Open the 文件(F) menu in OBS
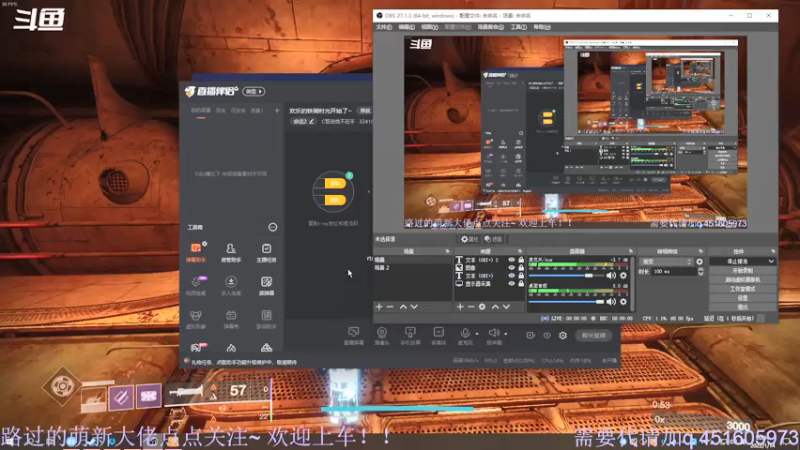800x450 pixels. (x=384, y=27)
